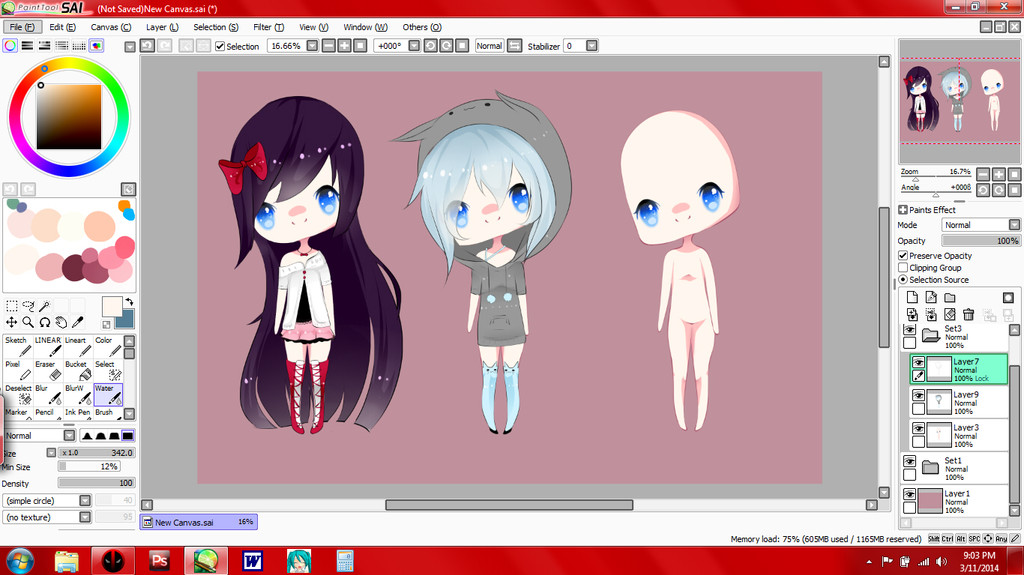Image resolution: width=1024 pixels, height=575 pixels.
Task: Select the zoom magnifier tool
Action: 28,322
